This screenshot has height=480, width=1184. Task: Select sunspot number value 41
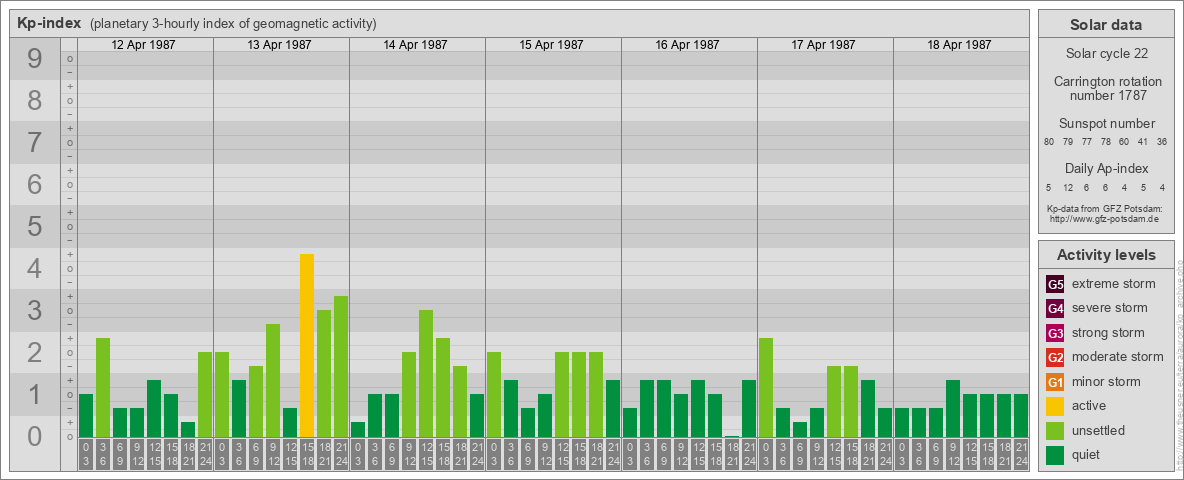(x=1143, y=142)
